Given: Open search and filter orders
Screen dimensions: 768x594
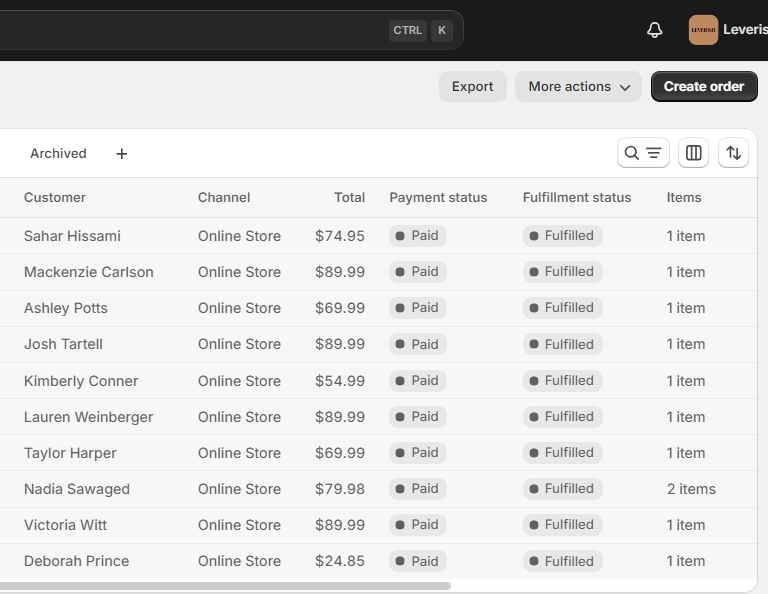Looking at the screenshot, I should pos(643,153).
